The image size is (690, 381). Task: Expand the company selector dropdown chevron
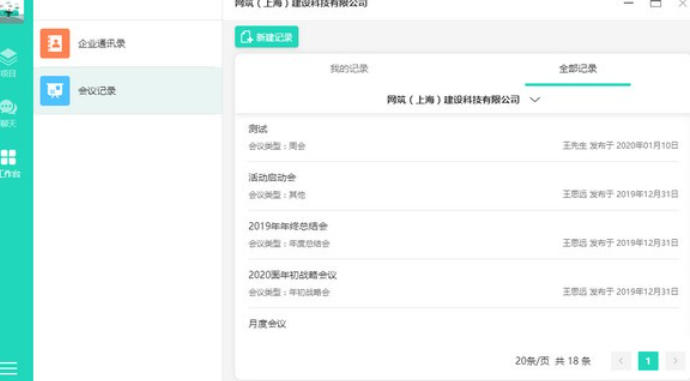point(535,100)
